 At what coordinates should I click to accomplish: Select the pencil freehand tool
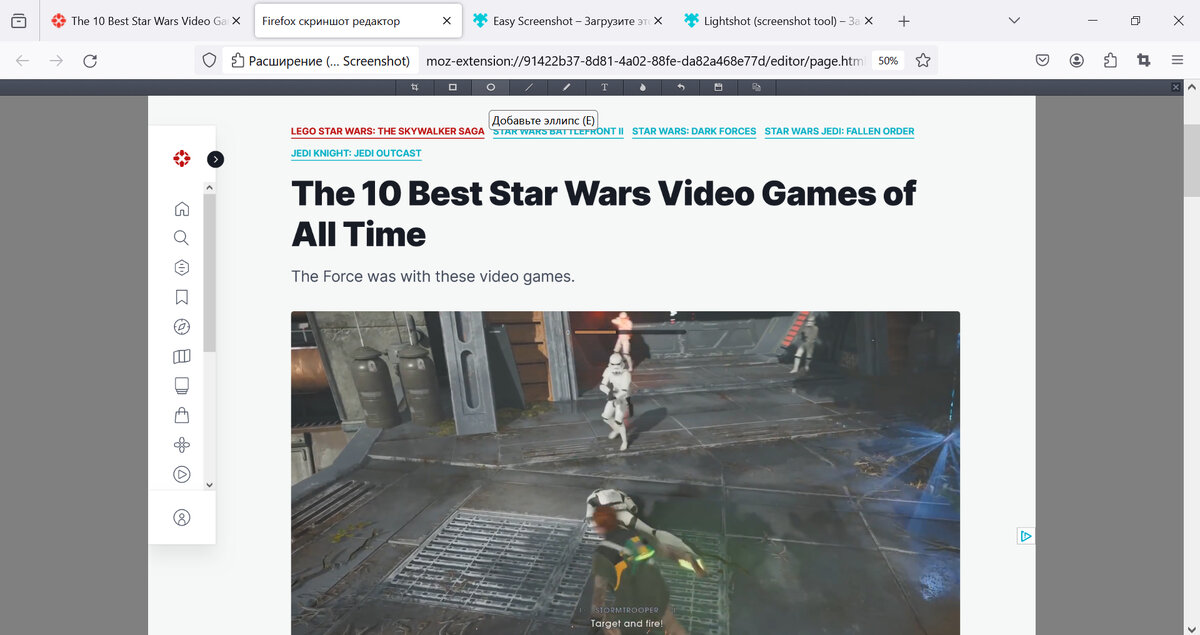click(x=566, y=87)
